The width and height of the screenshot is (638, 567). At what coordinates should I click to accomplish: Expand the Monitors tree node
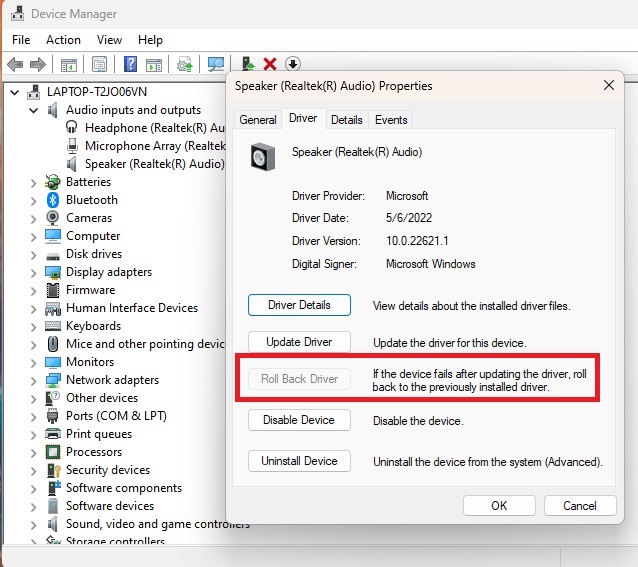(34, 362)
